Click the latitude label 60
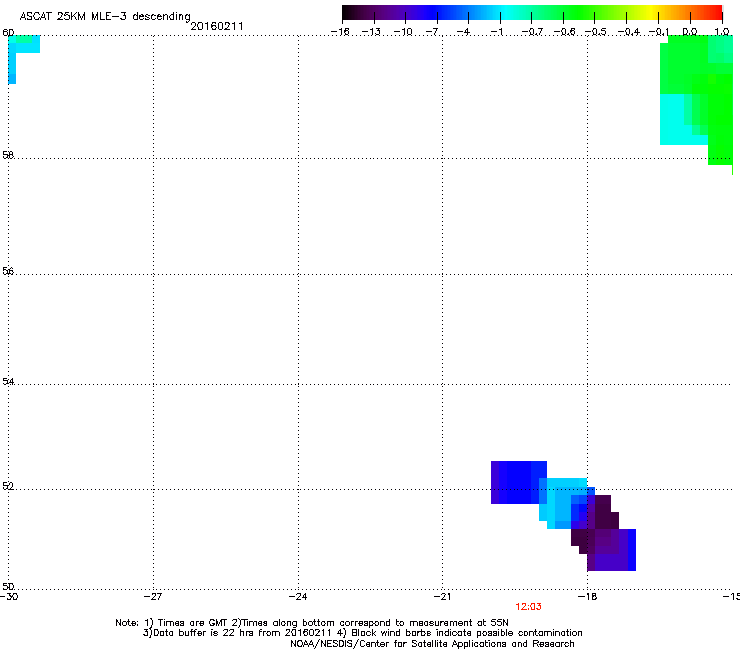The image size is (740, 650). coord(8,33)
